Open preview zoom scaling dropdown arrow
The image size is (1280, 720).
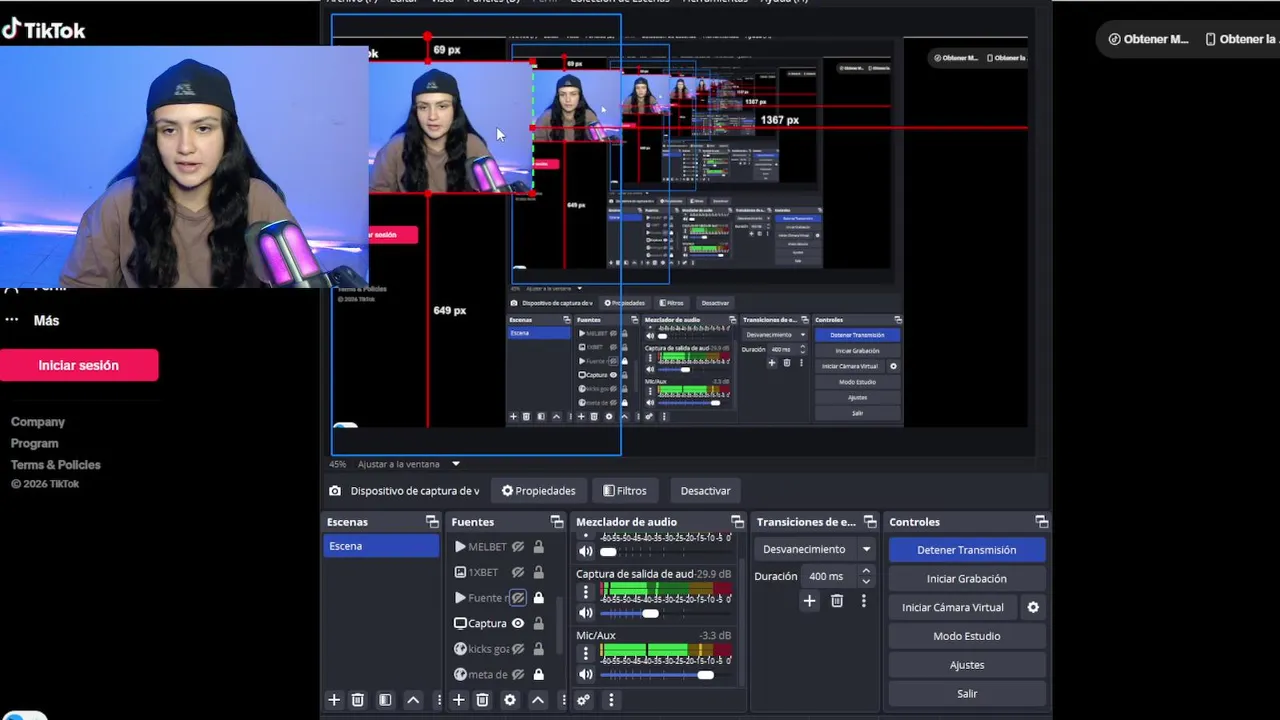456,464
